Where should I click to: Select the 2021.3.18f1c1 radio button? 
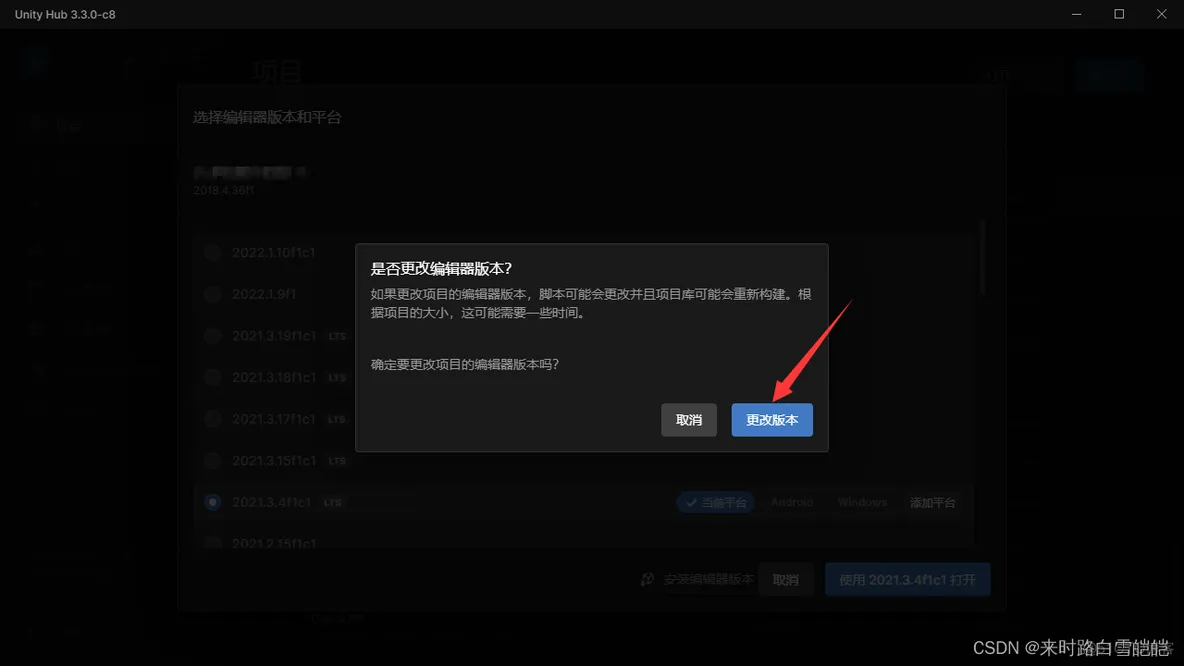coord(213,378)
